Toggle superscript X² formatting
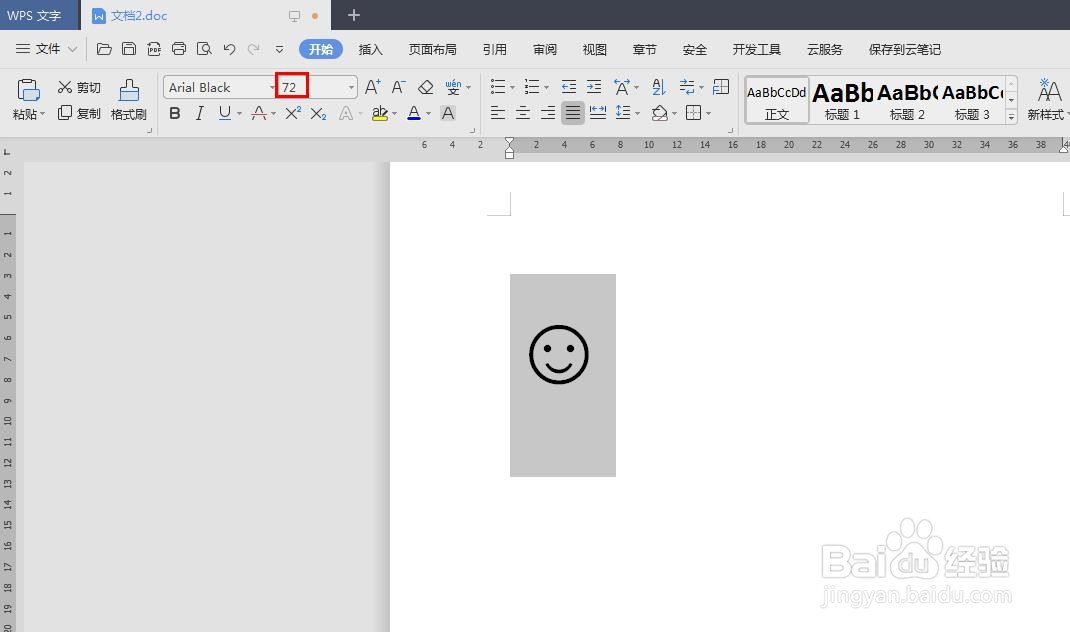 click(x=293, y=113)
